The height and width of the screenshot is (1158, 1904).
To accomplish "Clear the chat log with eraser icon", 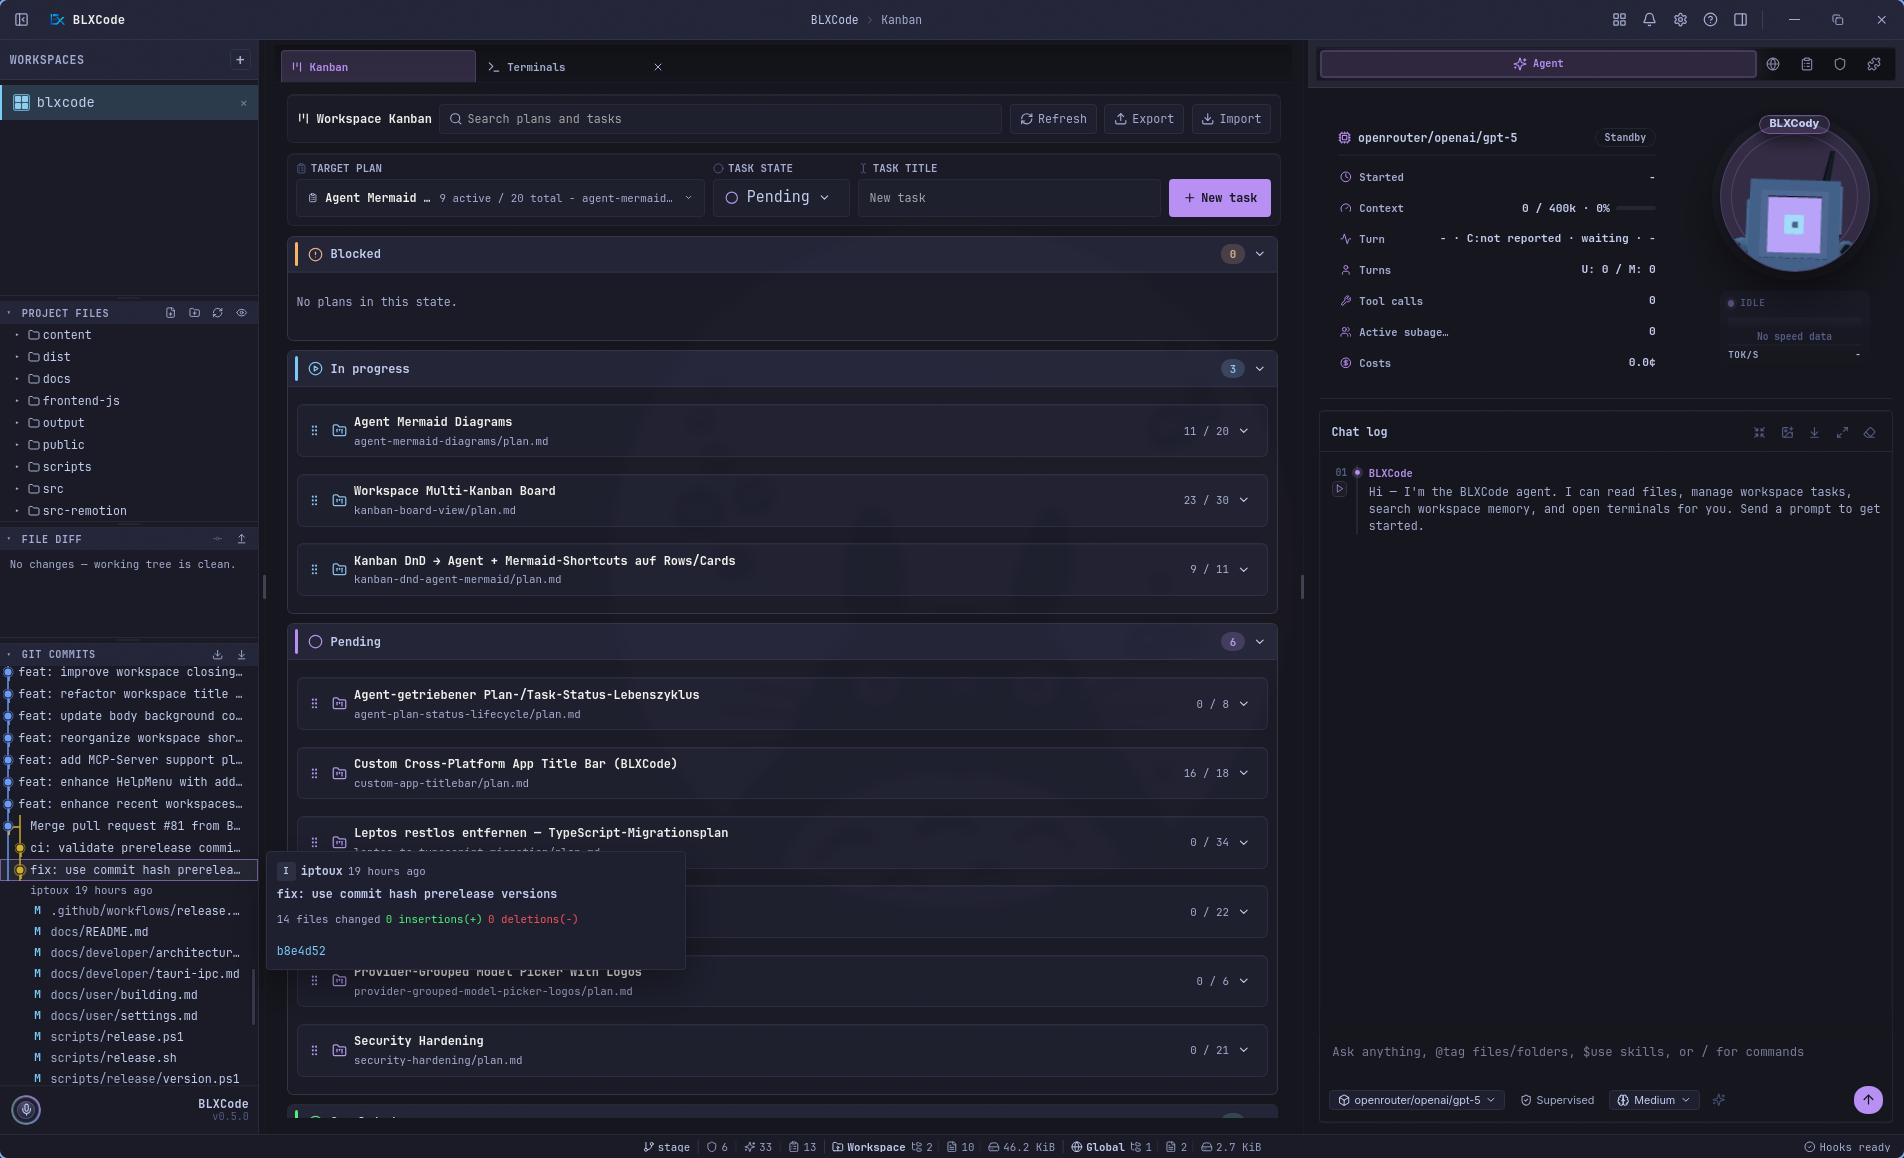I will 1869,433.
